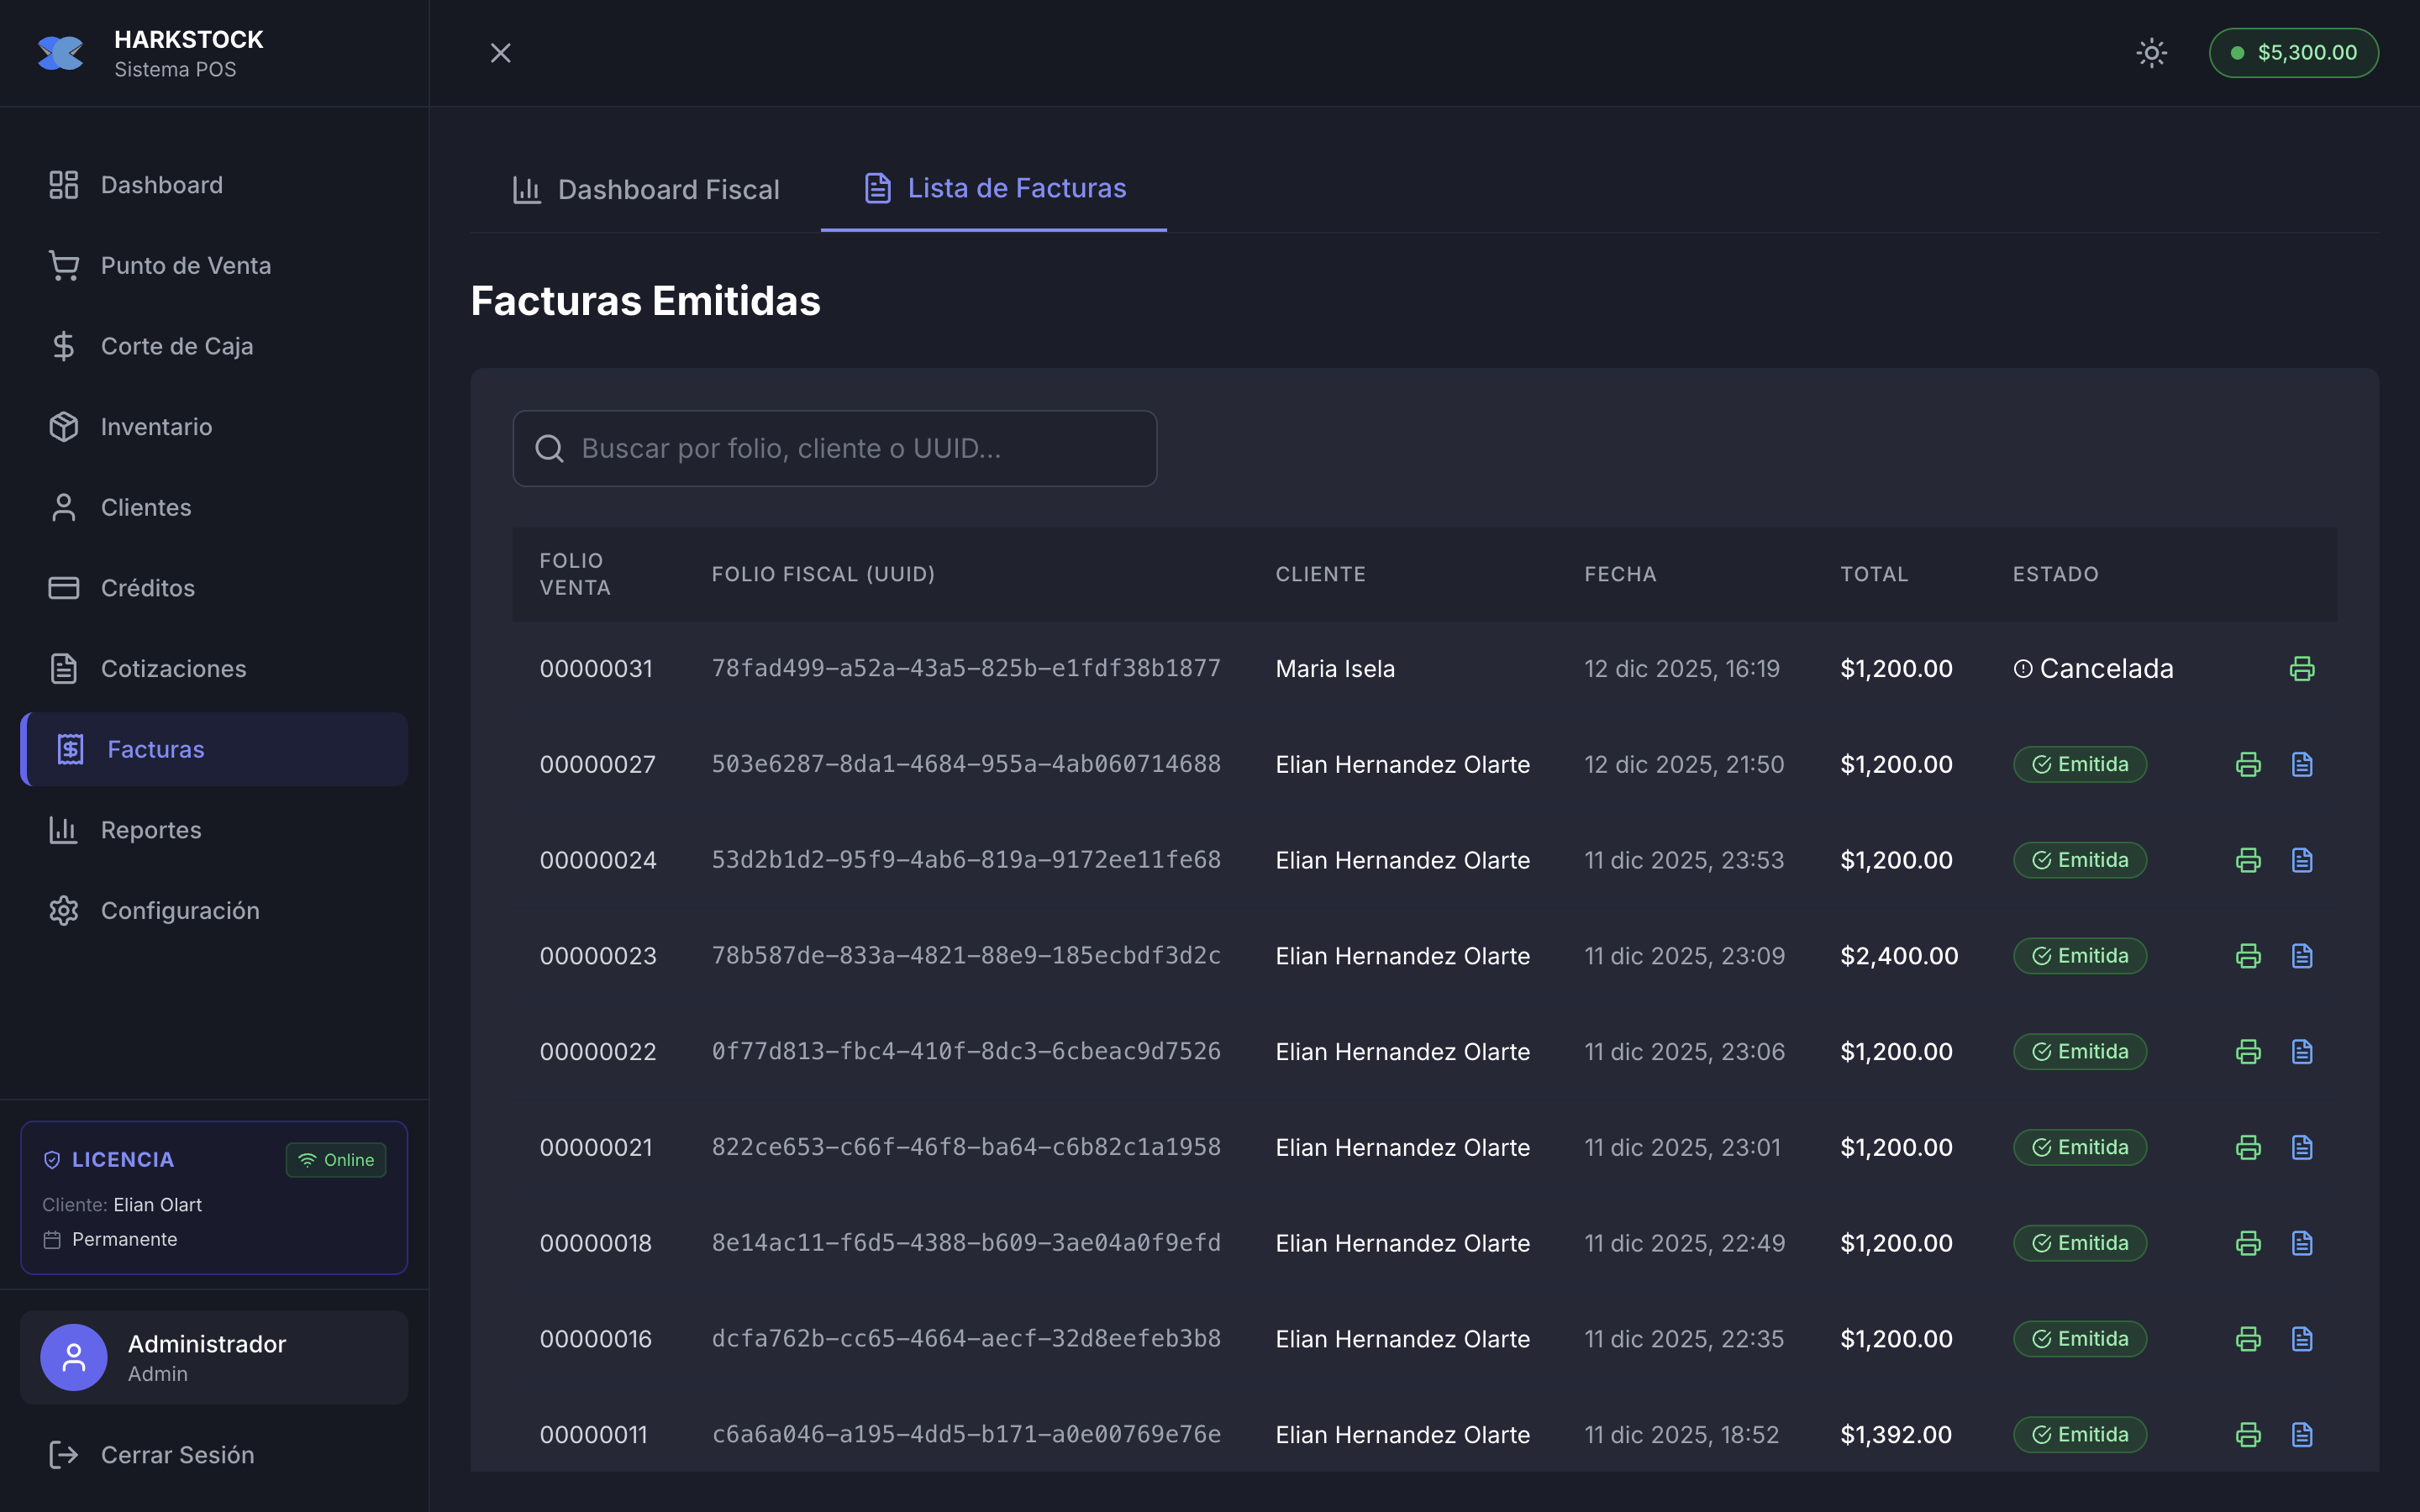Click the invoice search input field
Image resolution: width=2420 pixels, height=1512 pixels.
(x=834, y=449)
